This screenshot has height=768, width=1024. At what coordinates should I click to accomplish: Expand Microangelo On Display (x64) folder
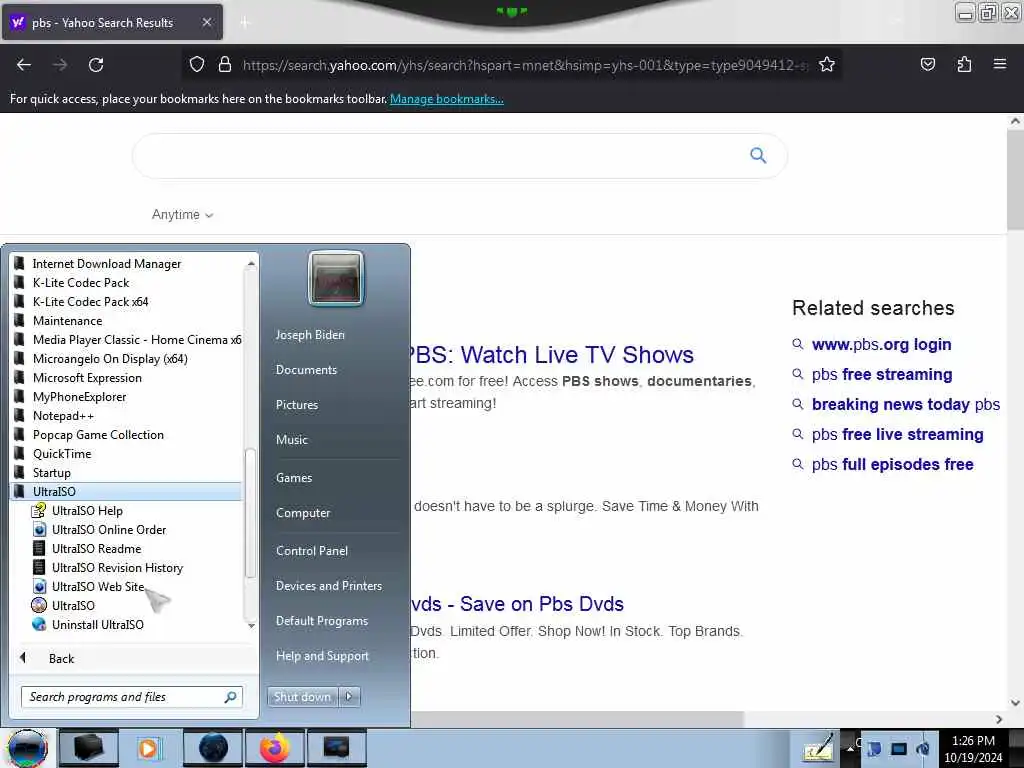(127, 359)
